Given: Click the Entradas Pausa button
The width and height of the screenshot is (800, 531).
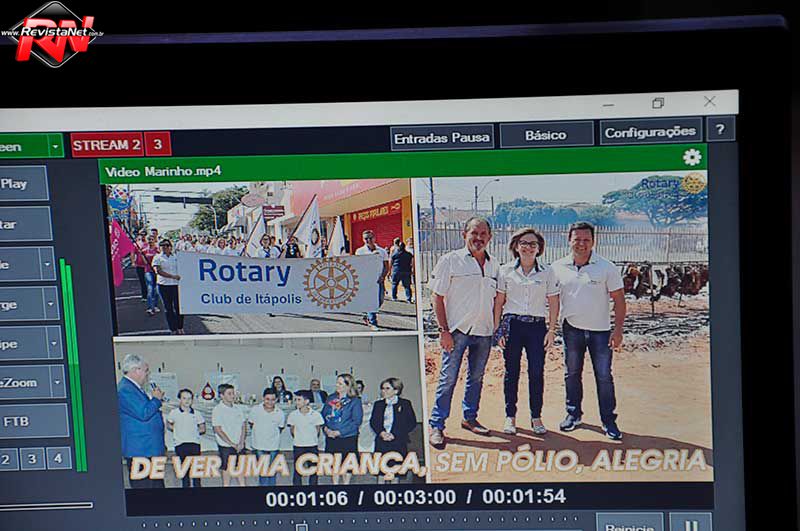Looking at the screenshot, I should [x=442, y=138].
